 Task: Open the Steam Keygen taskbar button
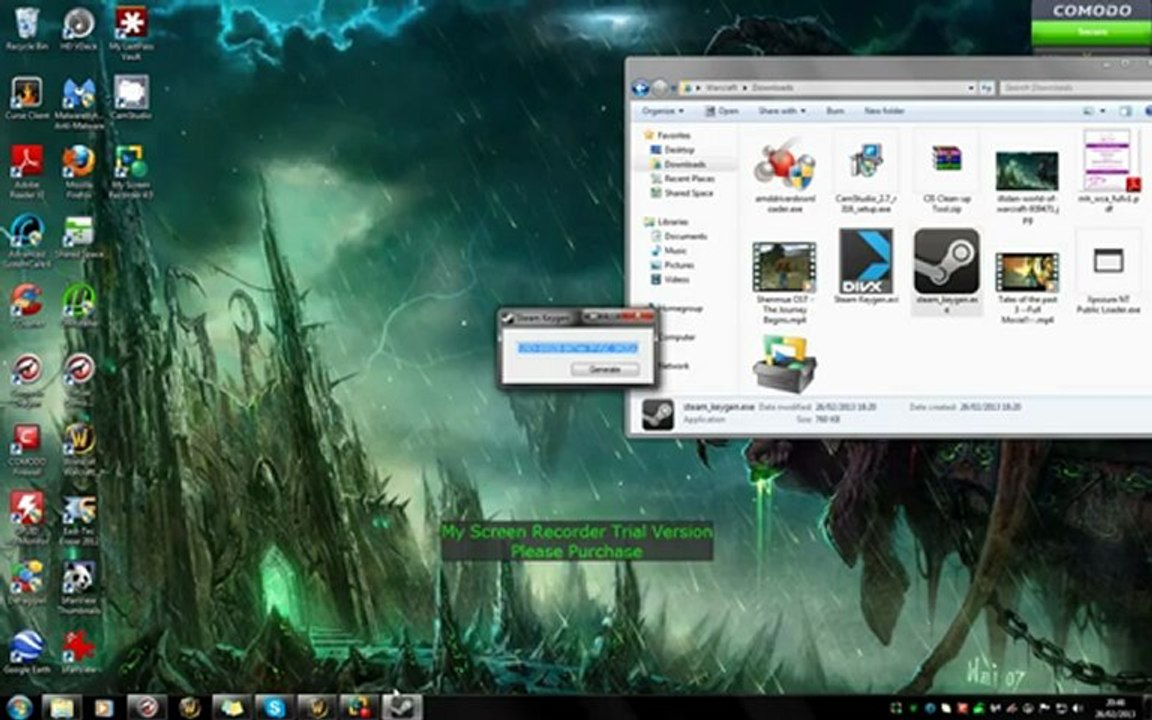pos(402,707)
